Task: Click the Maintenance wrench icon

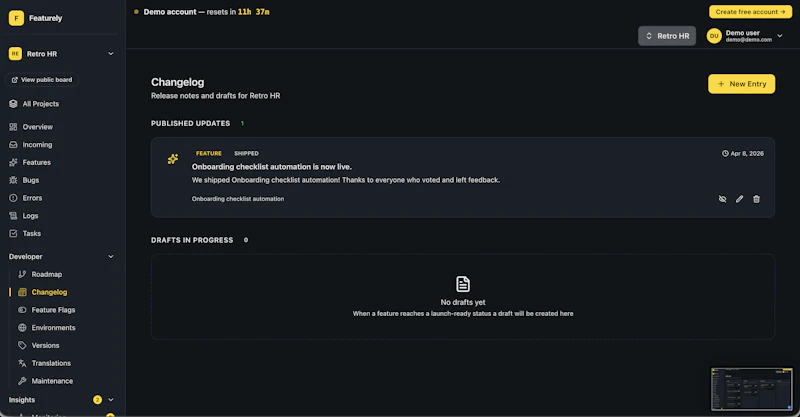Action: (22, 381)
